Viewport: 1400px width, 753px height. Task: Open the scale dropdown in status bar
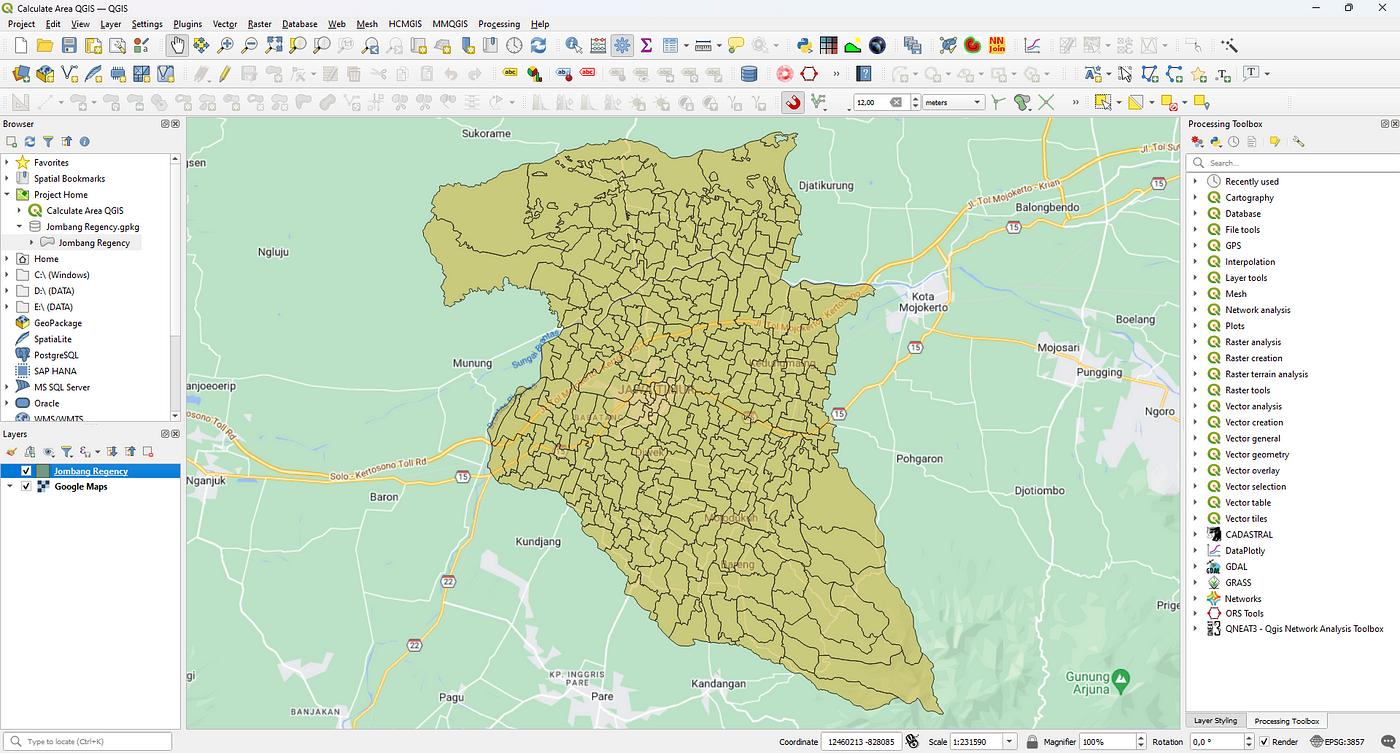(x=1008, y=741)
